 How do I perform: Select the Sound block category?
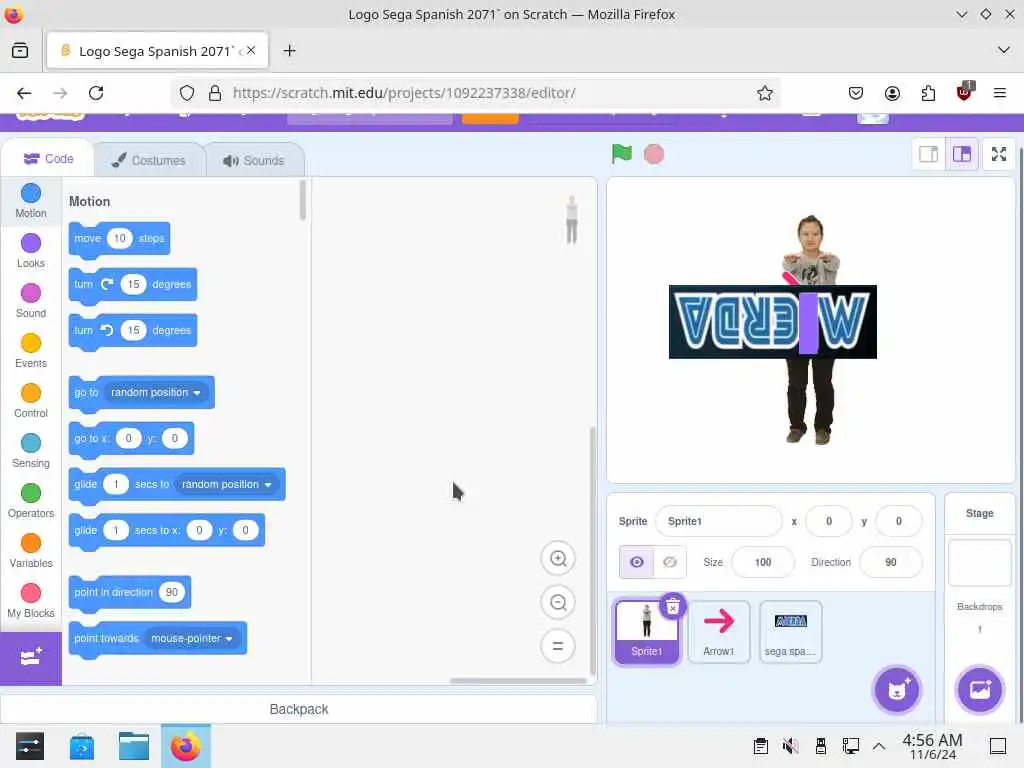[31, 301]
